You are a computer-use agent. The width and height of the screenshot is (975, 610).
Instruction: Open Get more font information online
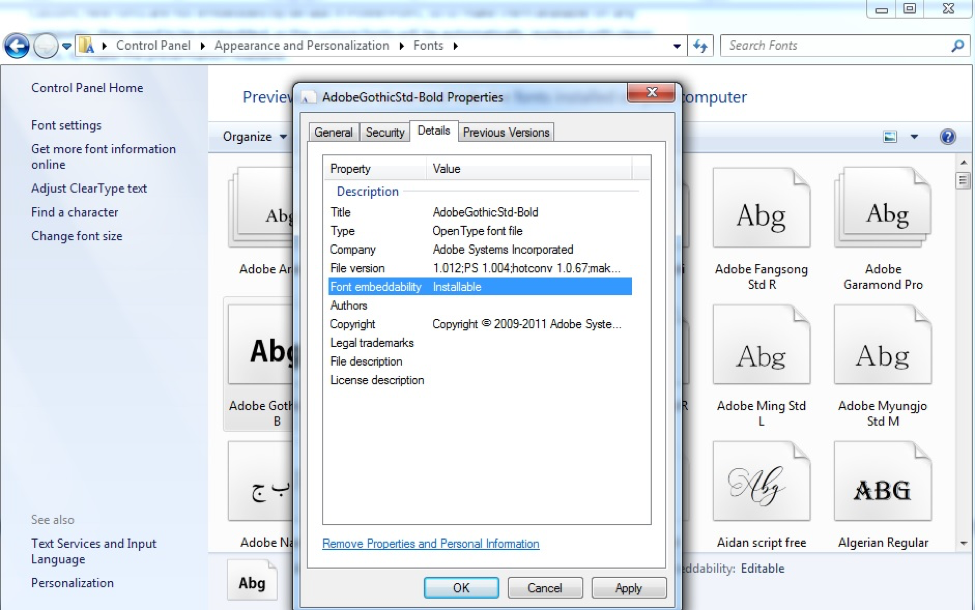click(103, 157)
